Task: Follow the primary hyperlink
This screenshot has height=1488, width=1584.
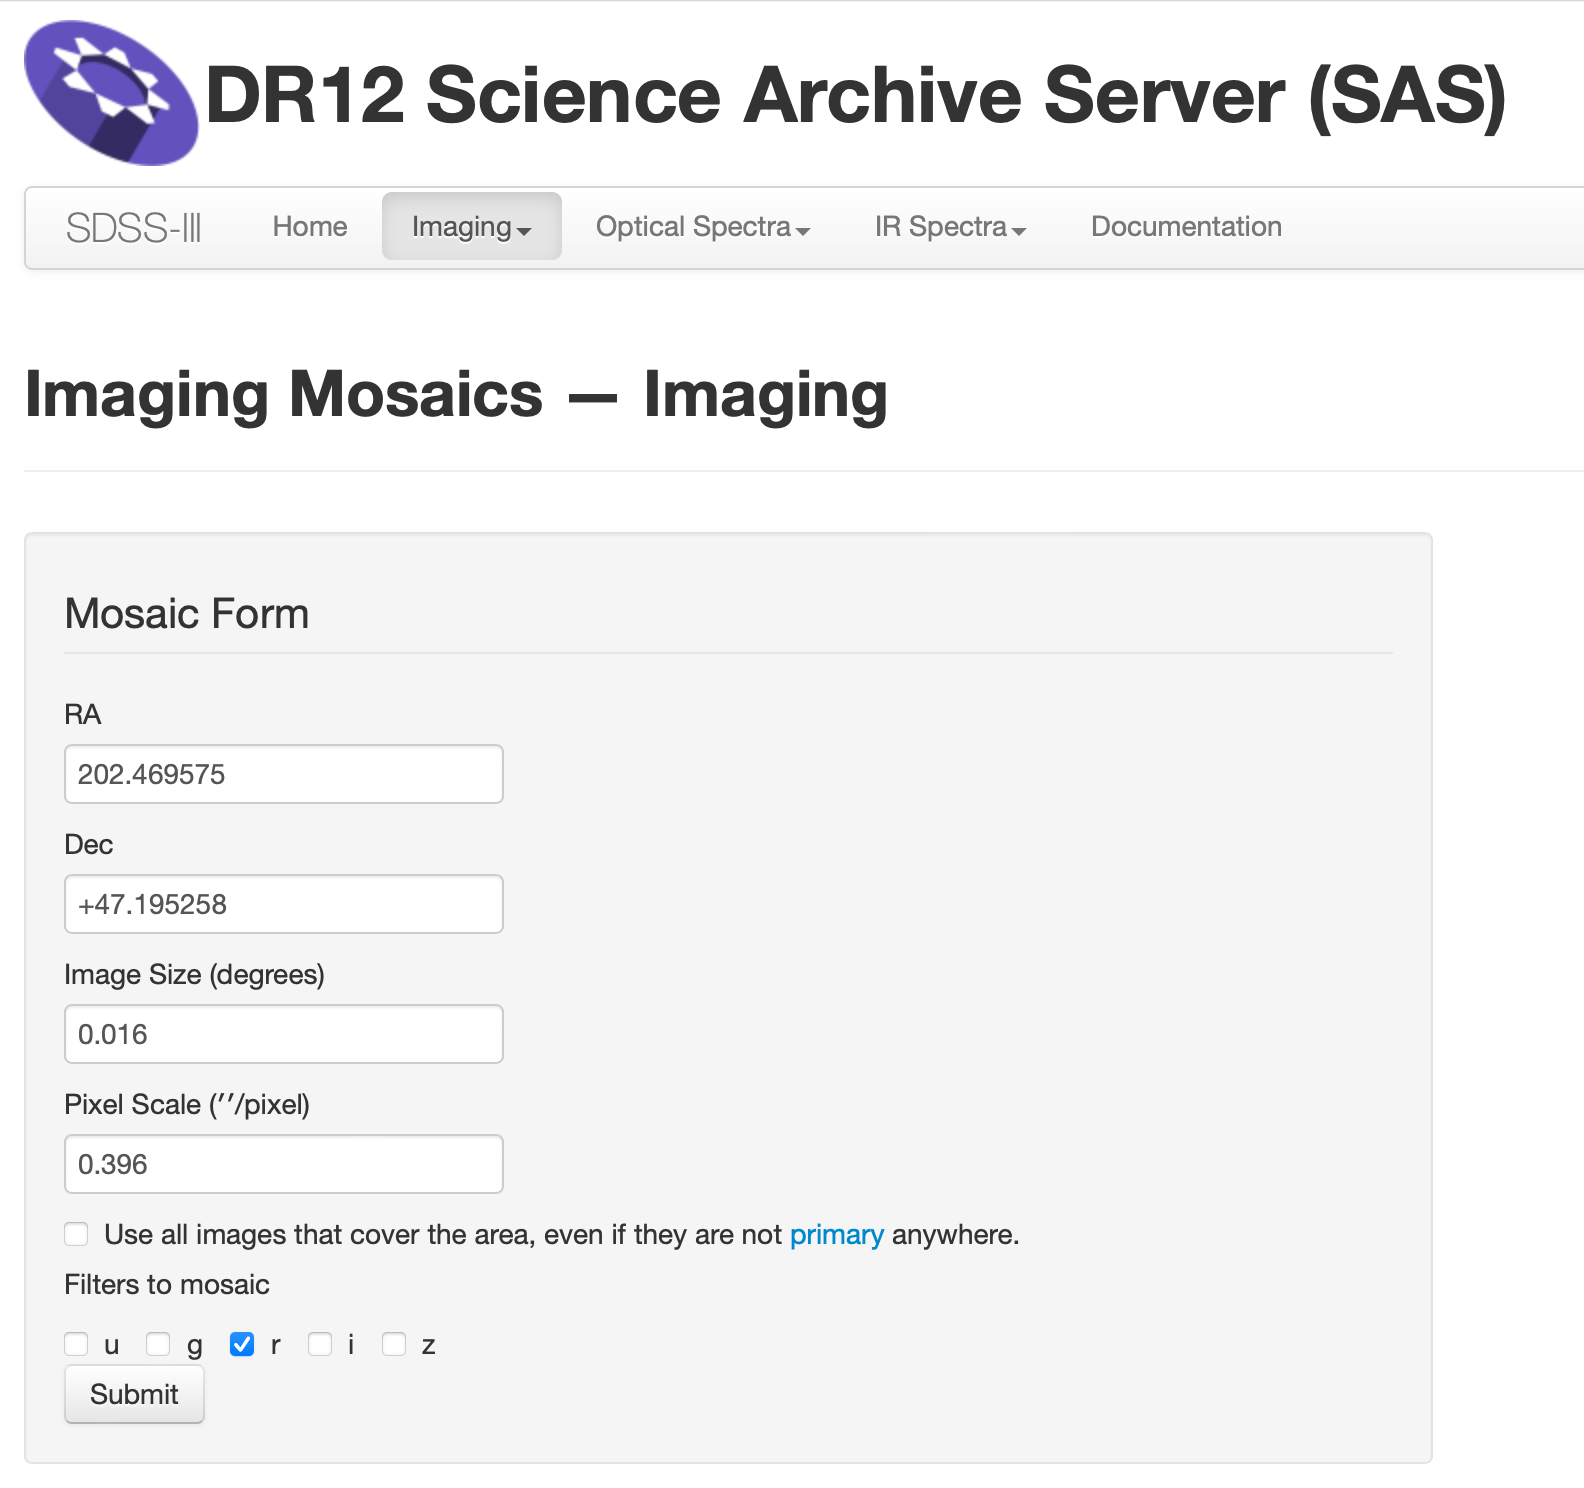Action: point(836,1235)
